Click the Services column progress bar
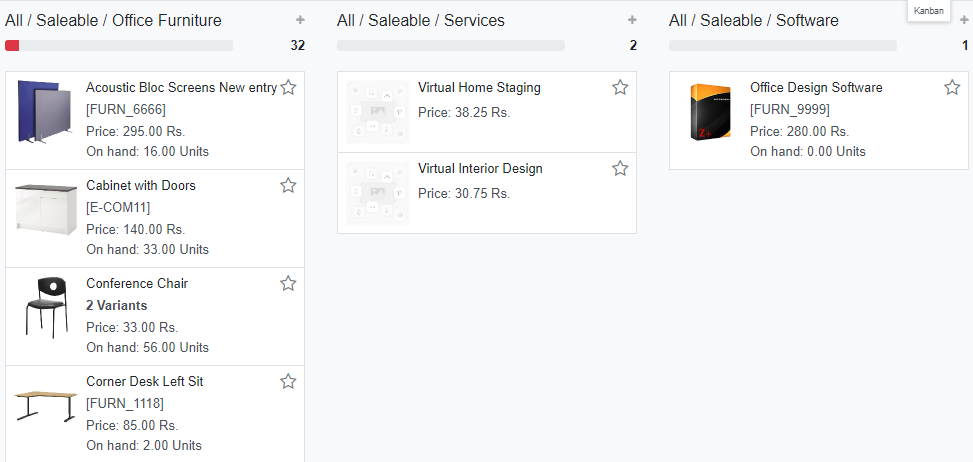 (452, 45)
